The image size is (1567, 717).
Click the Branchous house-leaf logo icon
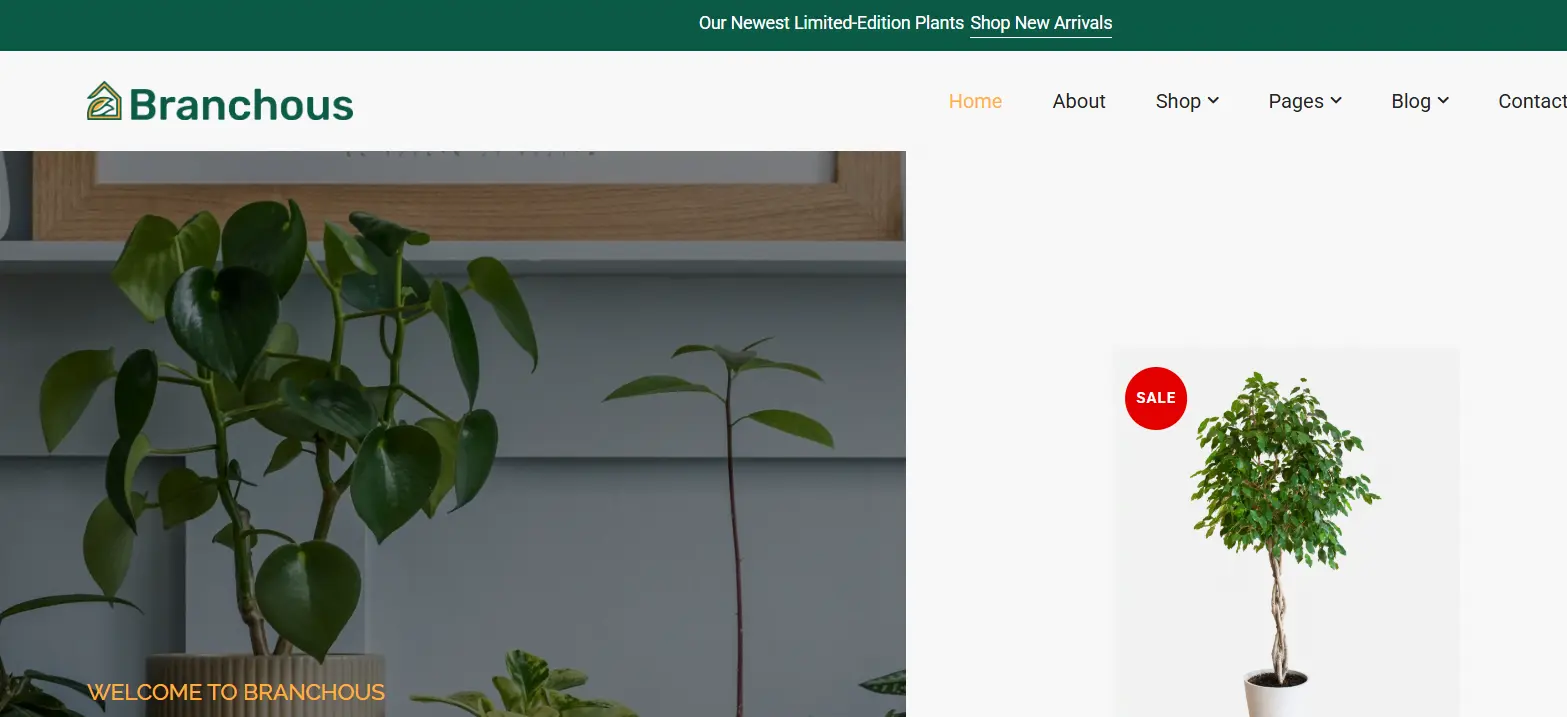[104, 101]
